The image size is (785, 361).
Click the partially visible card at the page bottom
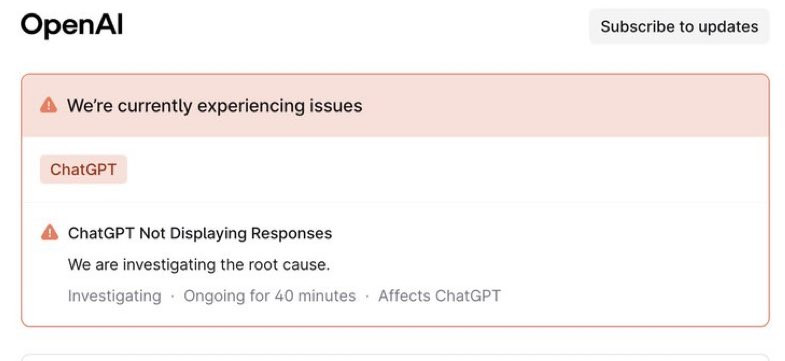pyautogui.click(x=395, y=357)
